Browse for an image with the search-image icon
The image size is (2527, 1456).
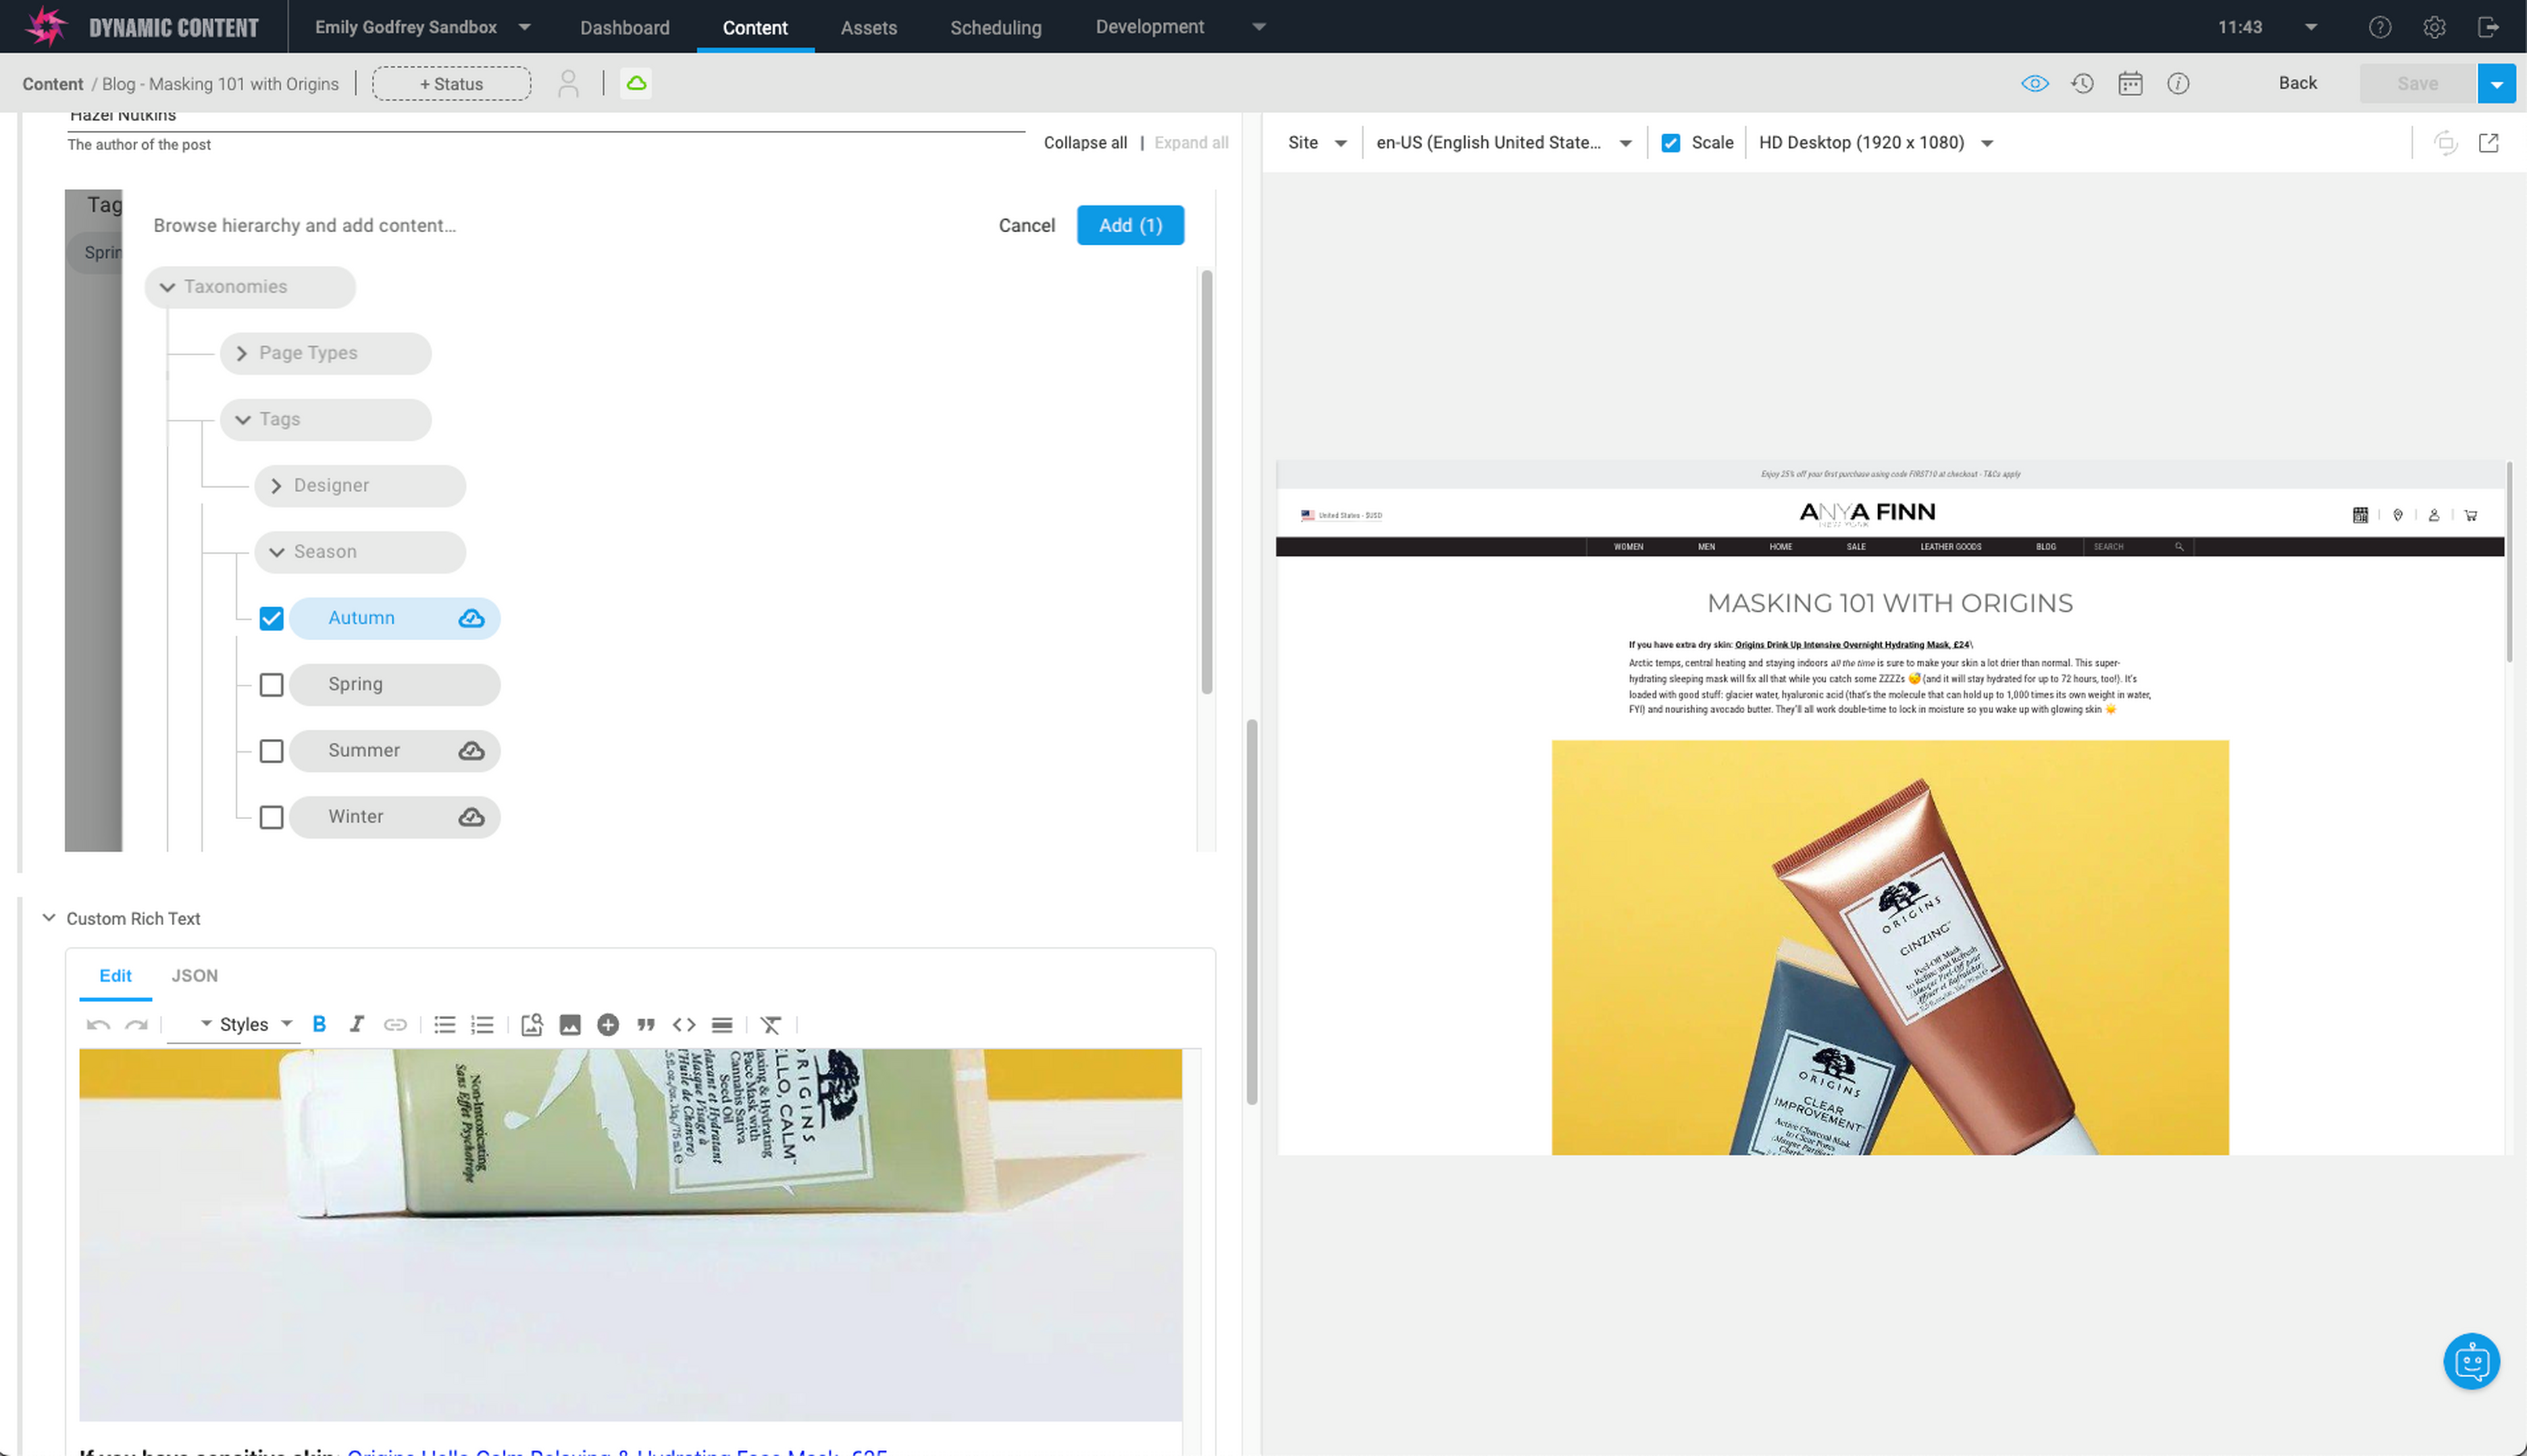[532, 1024]
